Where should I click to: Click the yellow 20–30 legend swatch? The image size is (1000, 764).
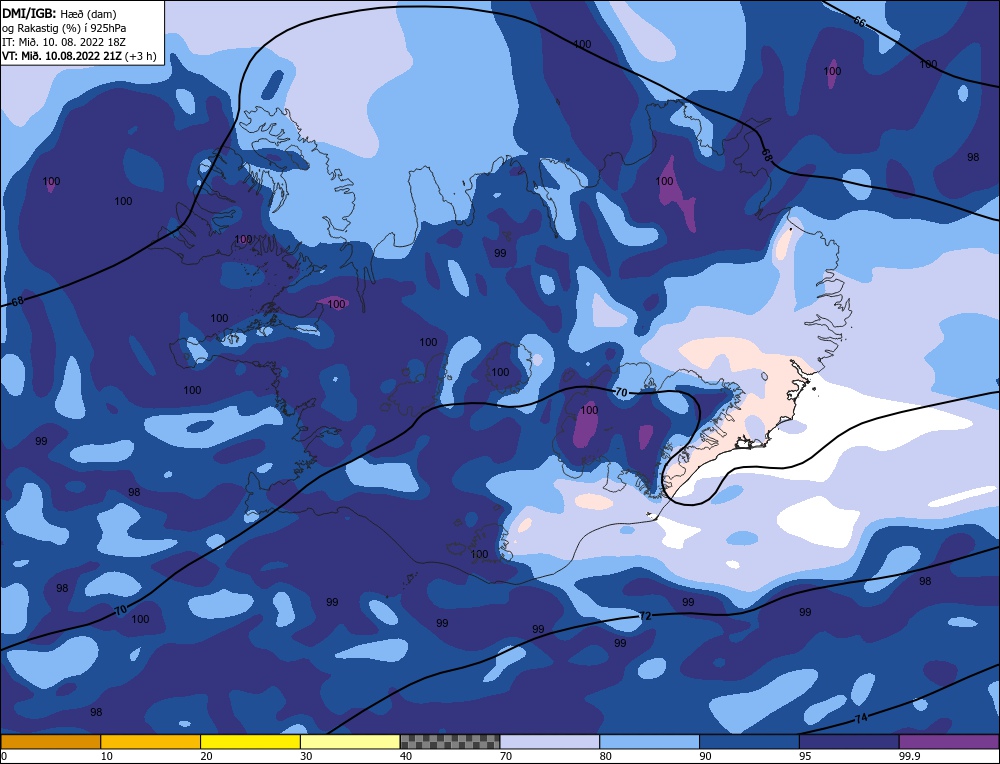pyautogui.click(x=250, y=742)
